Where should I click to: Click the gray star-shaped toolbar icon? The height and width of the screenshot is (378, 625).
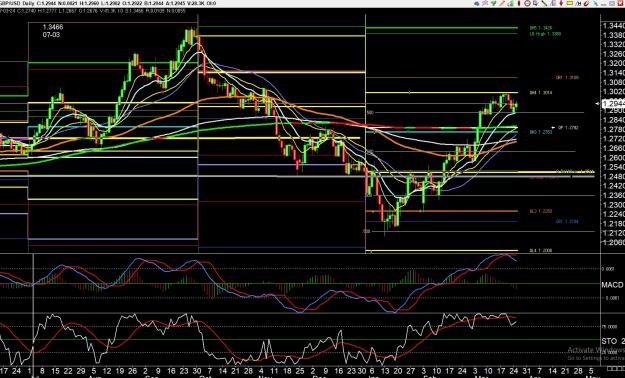[485, 3]
